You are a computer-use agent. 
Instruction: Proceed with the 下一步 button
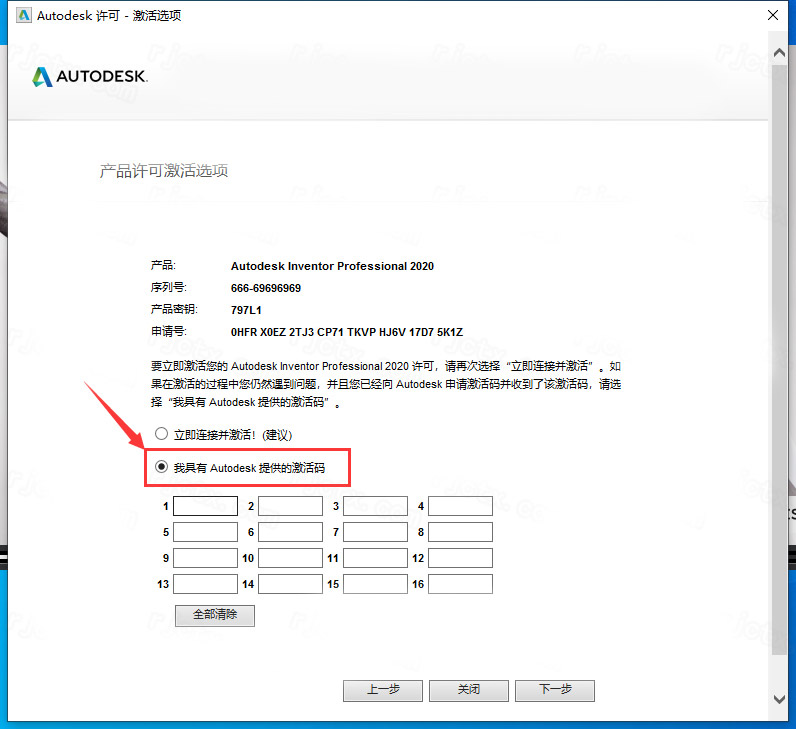(555, 690)
